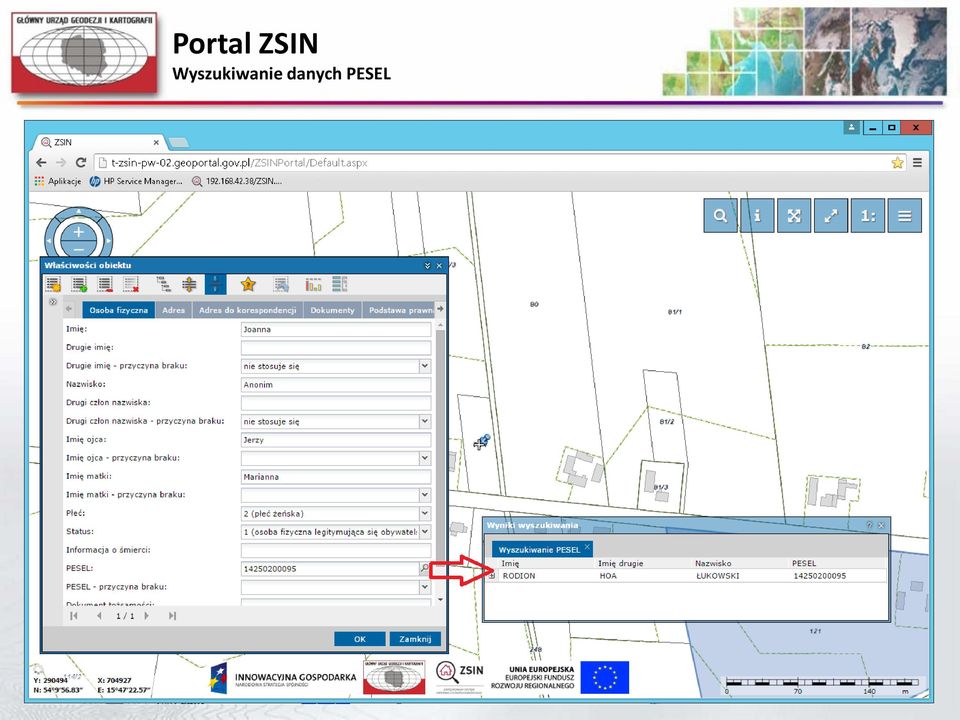
Task: Click the vertical expand/collapse arrows toolbar icon
Action: (x=189, y=284)
